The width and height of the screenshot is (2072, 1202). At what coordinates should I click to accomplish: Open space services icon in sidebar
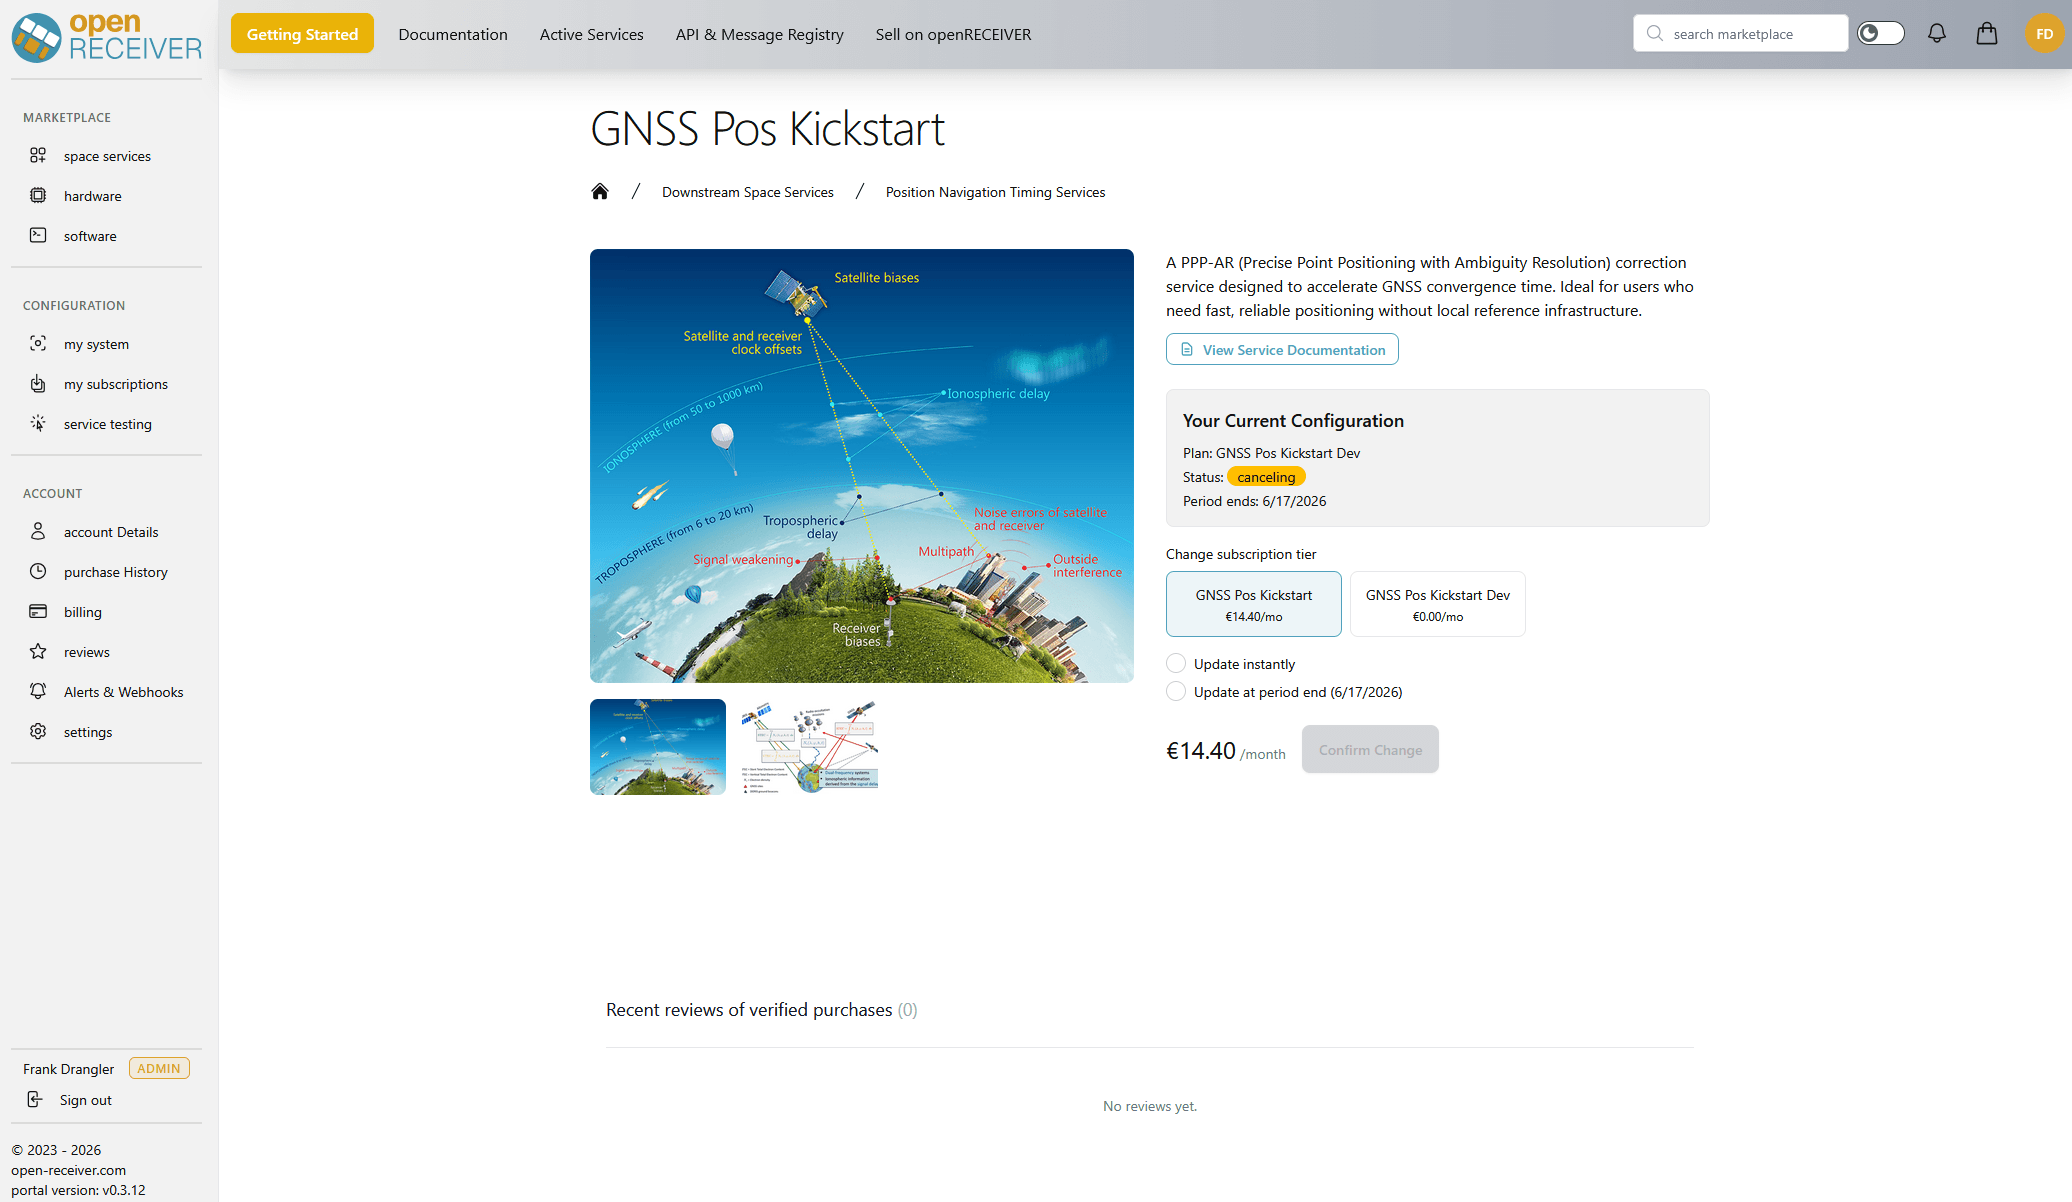(x=38, y=155)
